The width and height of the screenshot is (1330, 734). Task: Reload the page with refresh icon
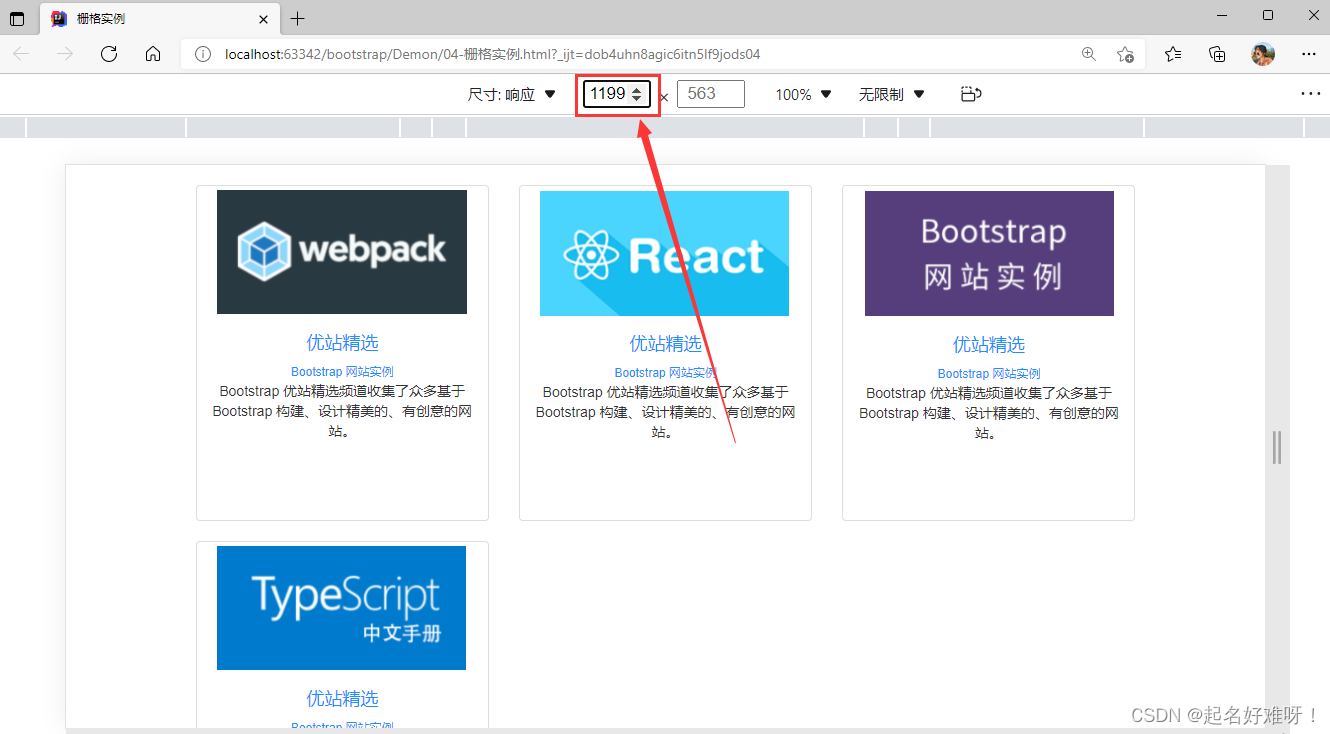coord(109,54)
